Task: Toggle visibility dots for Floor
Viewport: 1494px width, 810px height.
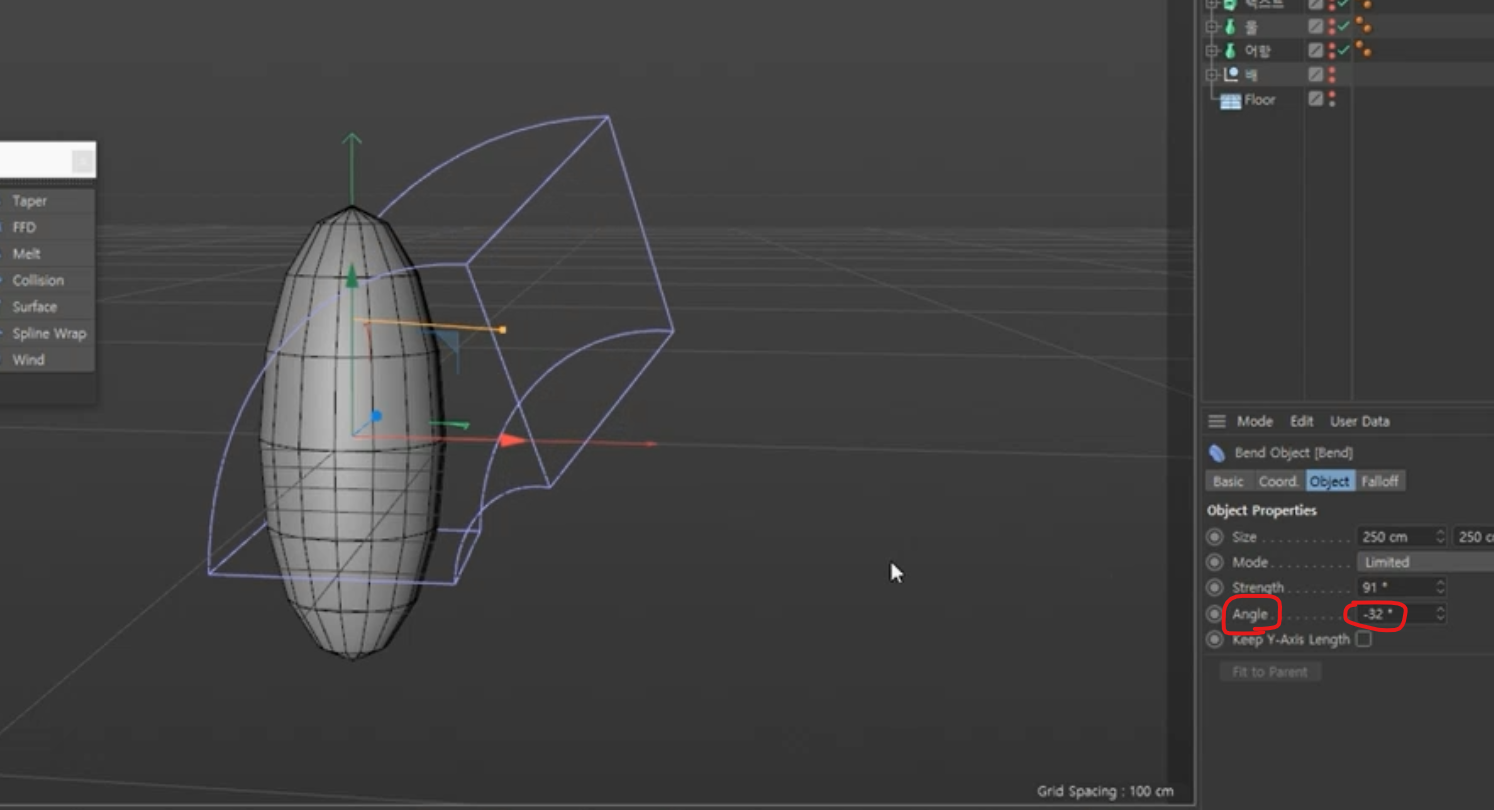Action: (x=1332, y=99)
